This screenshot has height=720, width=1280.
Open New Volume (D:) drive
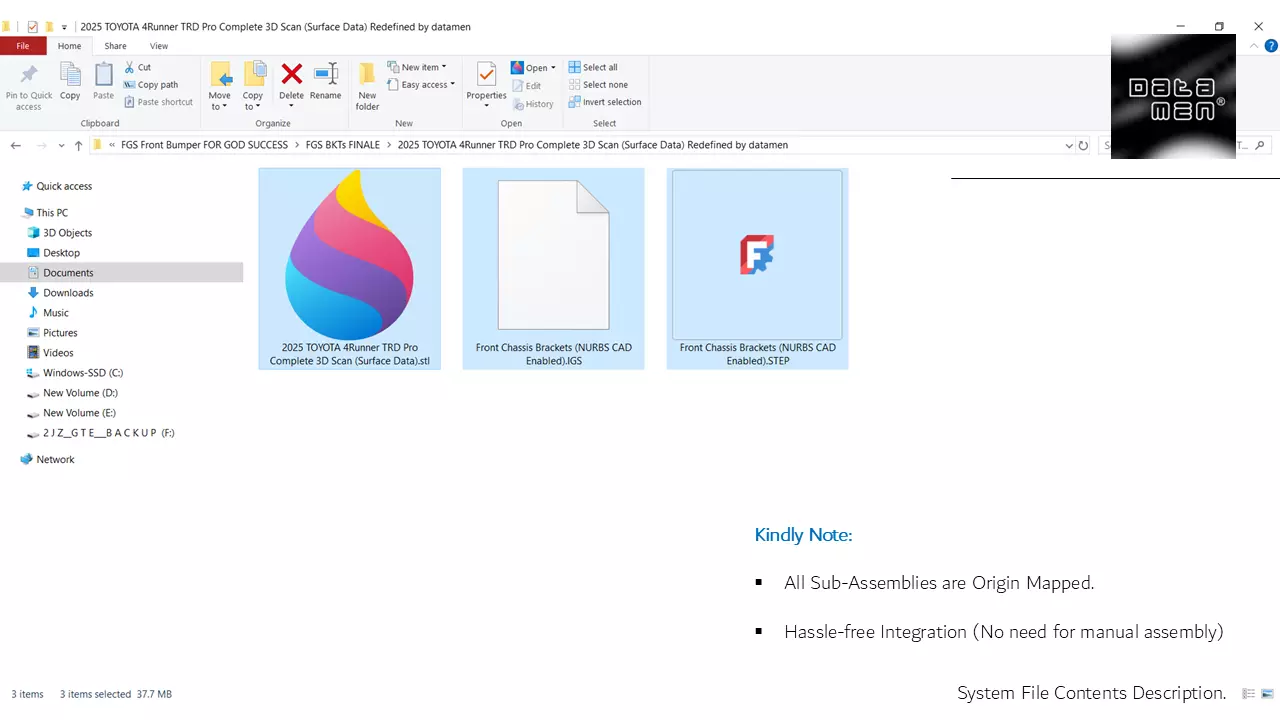click(x=80, y=392)
